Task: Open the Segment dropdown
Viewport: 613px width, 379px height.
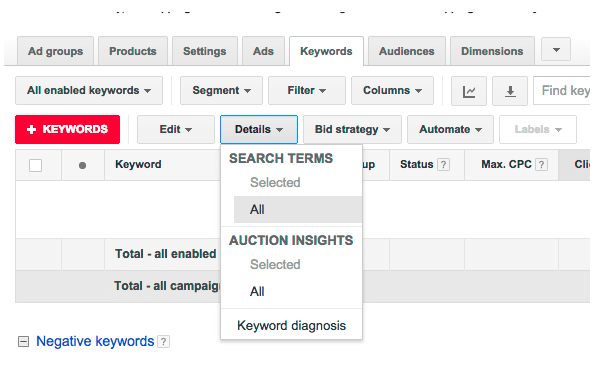Action: [x=221, y=91]
